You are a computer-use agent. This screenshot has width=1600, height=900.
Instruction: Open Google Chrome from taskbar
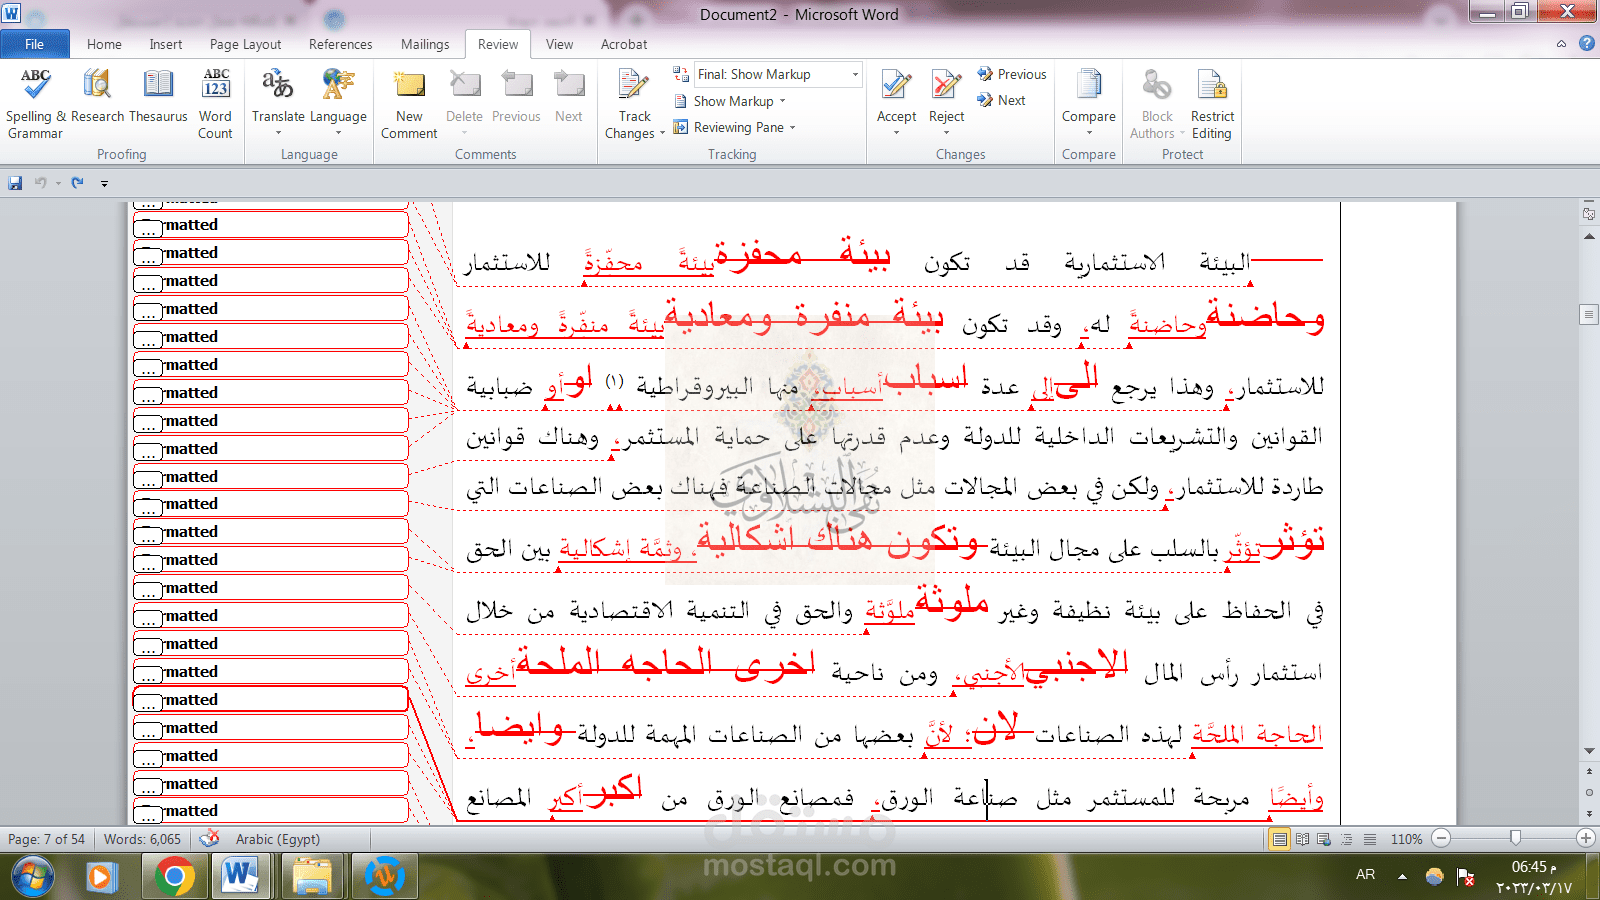coord(174,878)
